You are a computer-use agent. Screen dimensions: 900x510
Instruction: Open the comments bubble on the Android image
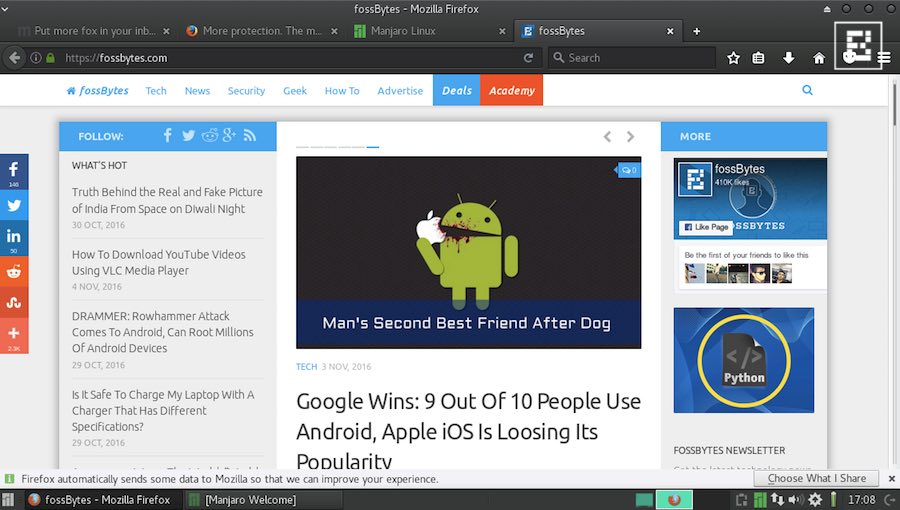629,170
